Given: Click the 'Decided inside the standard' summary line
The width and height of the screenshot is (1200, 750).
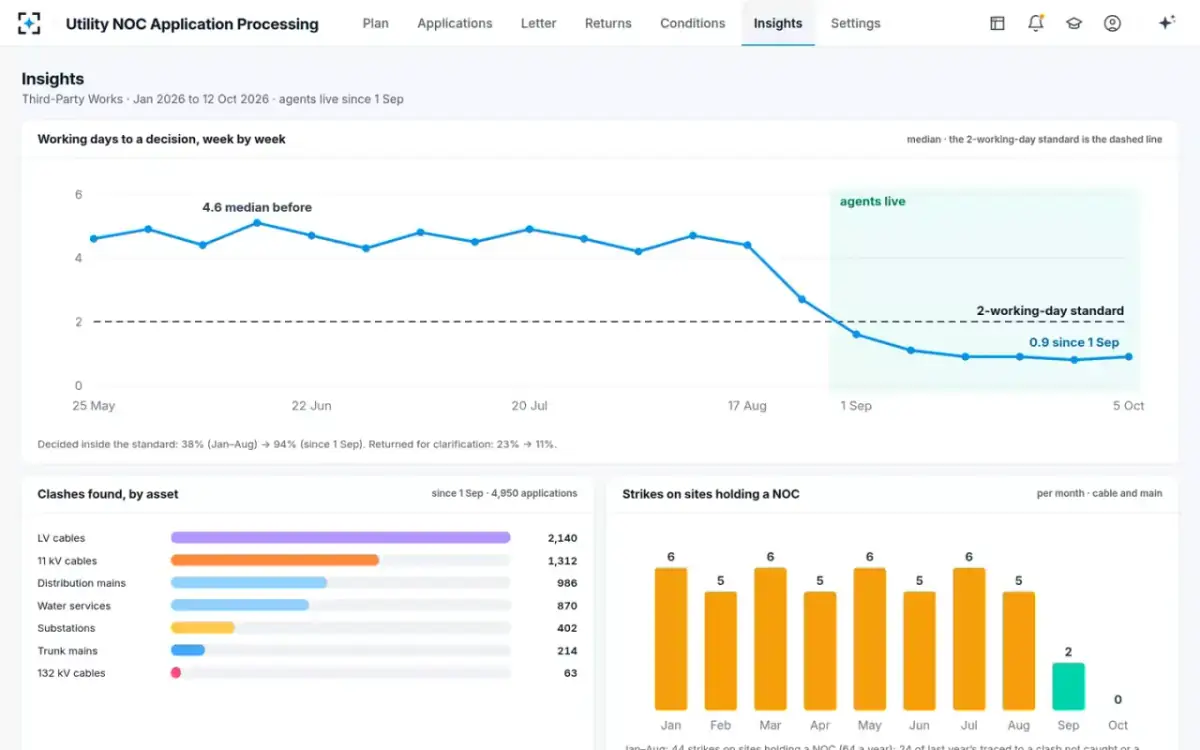Looking at the screenshot, I should [x=297, y=444].
